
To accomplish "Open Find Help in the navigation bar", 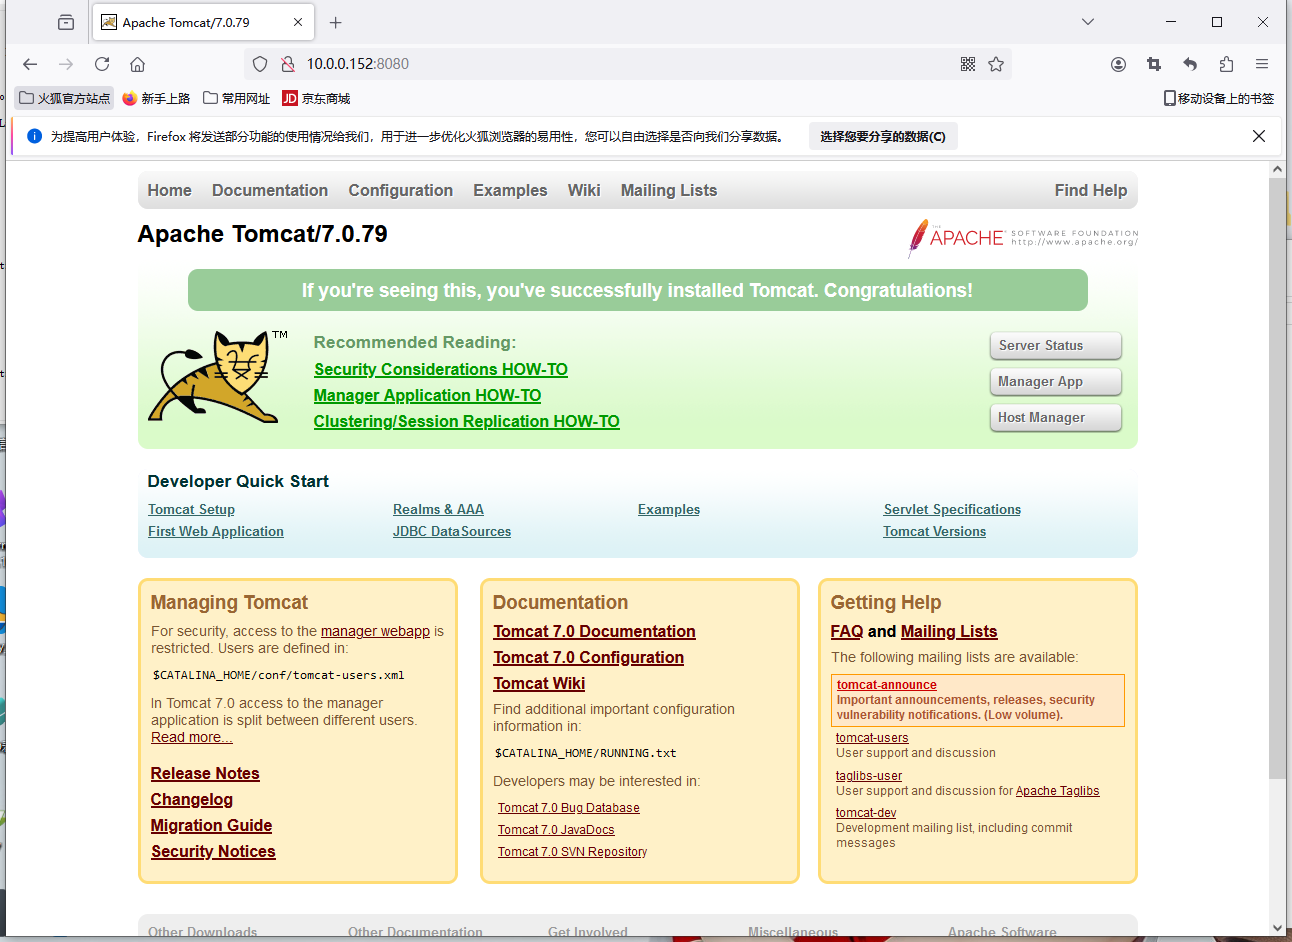I will 1091,190.
